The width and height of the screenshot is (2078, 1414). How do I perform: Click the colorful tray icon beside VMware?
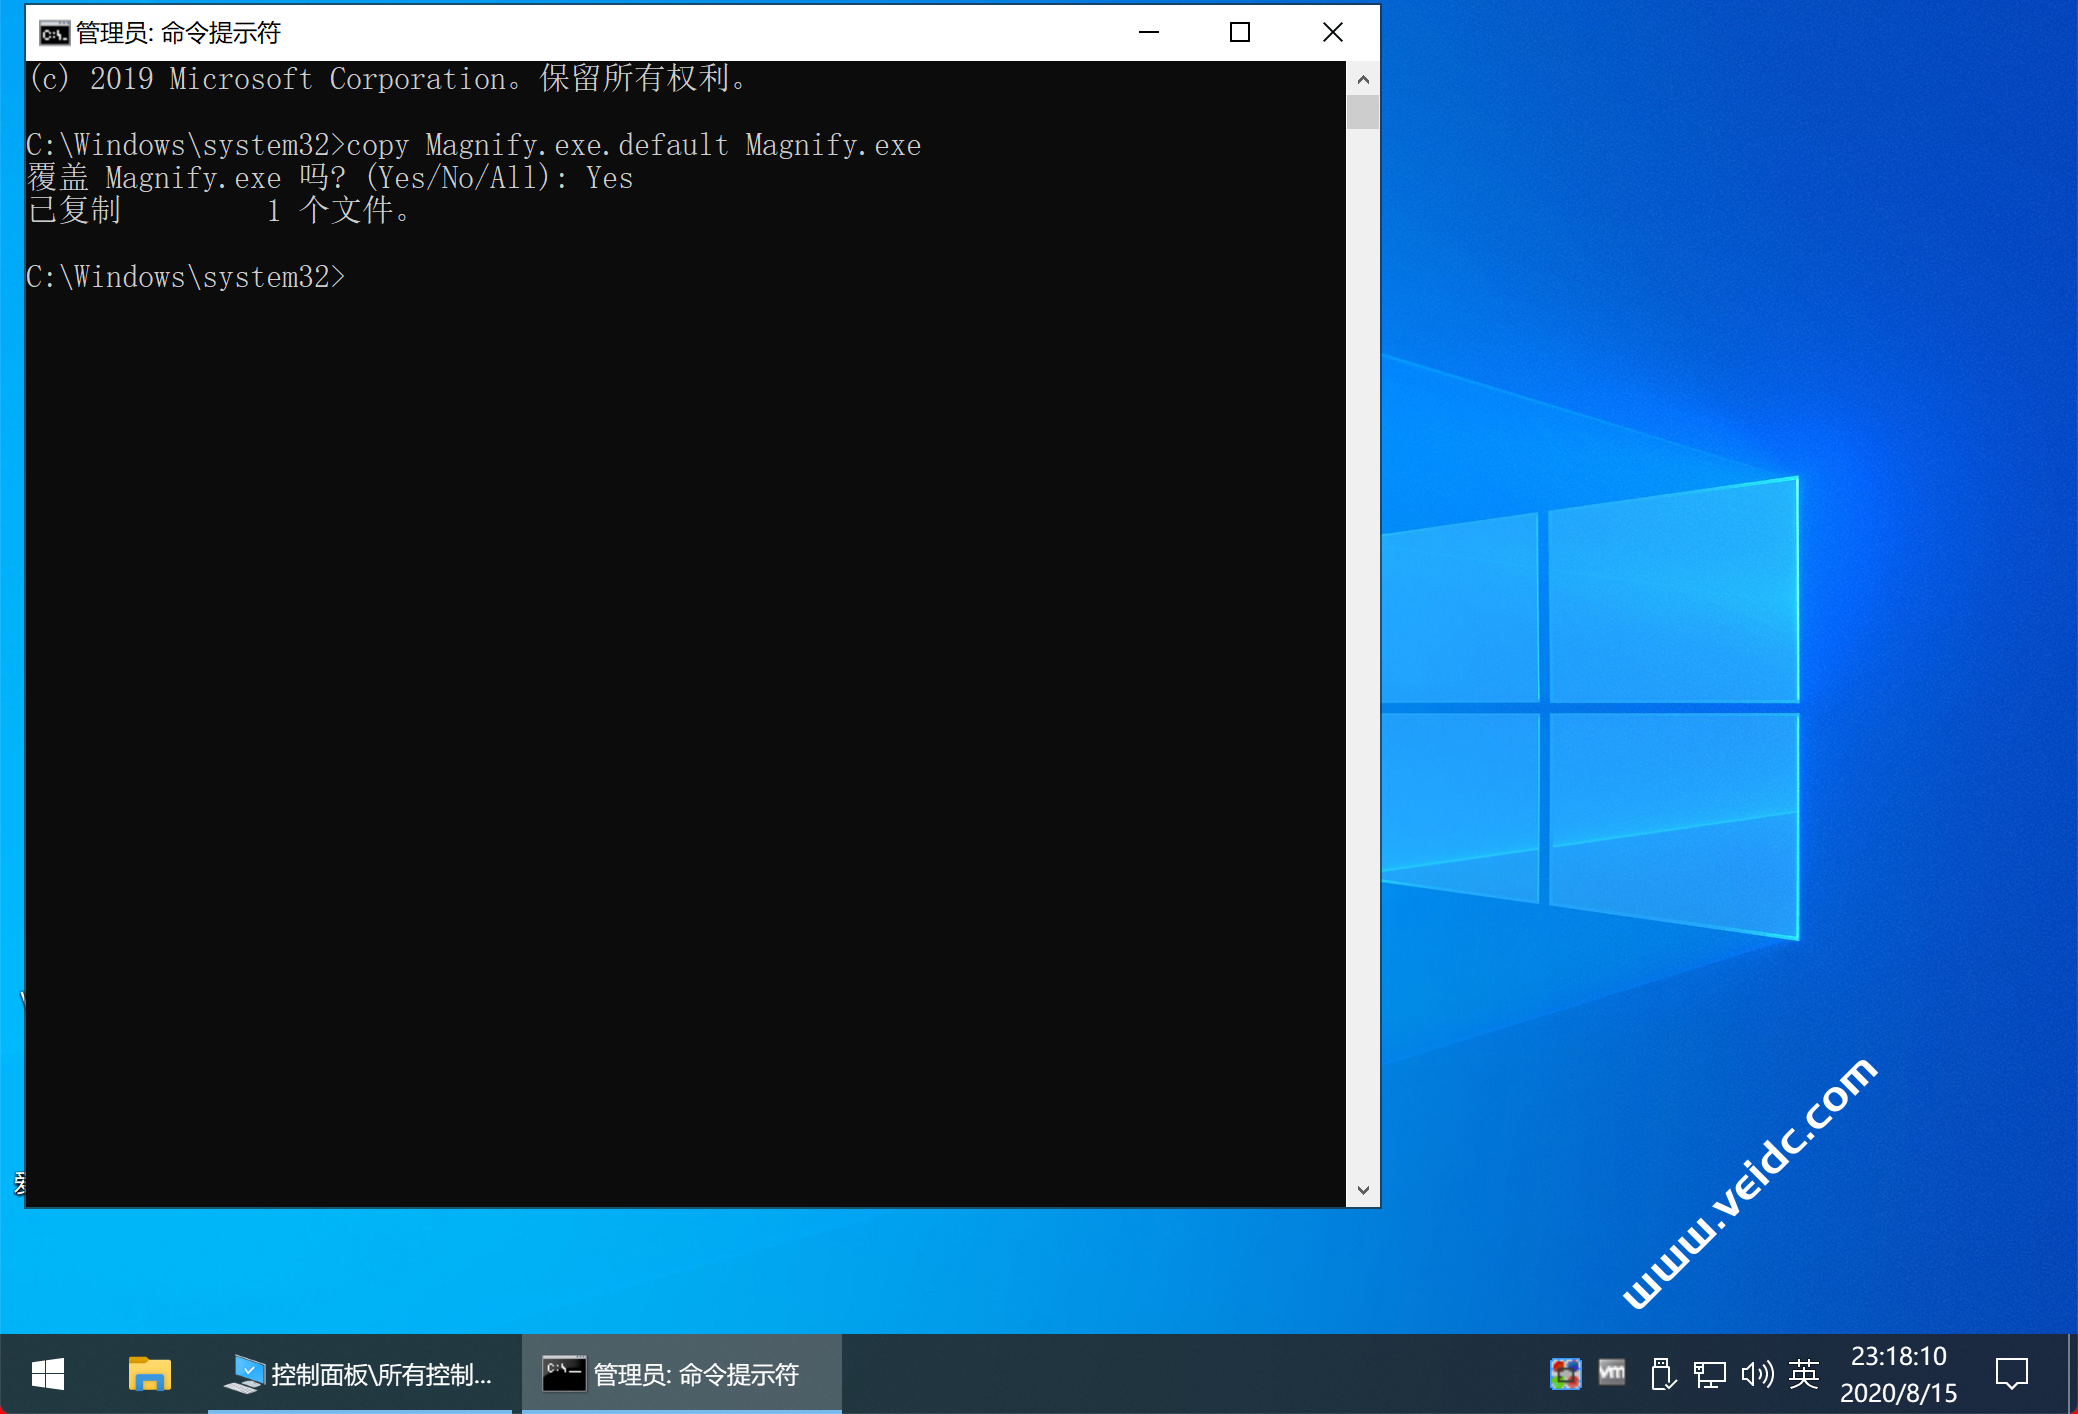(x=1565, y=1374)
